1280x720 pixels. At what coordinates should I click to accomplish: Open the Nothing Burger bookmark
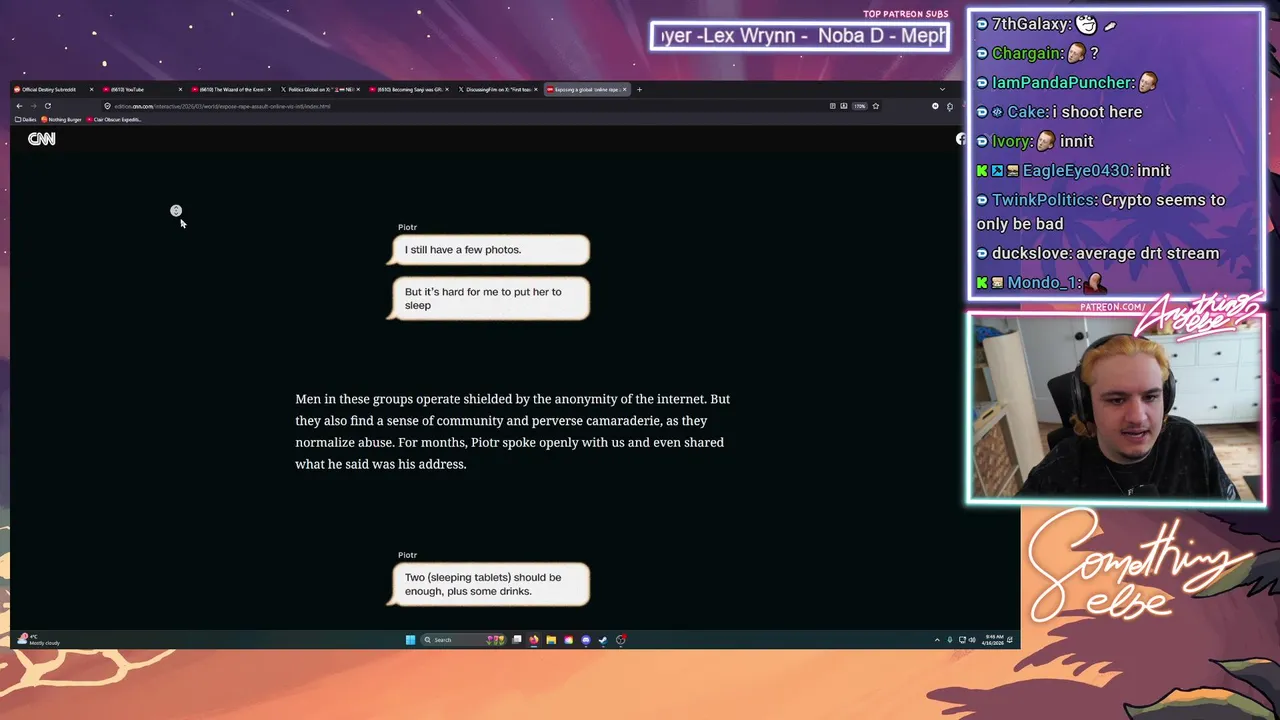[62, 120]
